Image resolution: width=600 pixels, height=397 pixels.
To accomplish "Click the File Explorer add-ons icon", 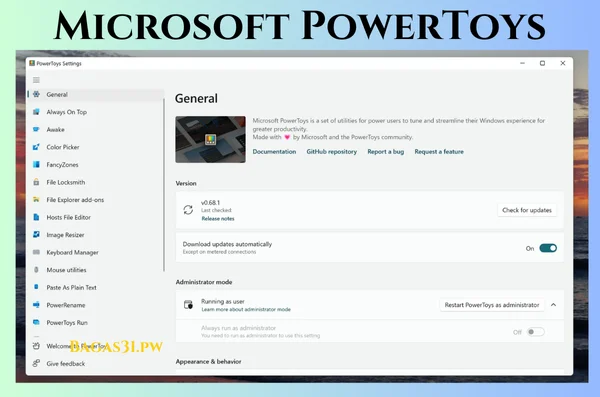I will click(x=36, y=199).
